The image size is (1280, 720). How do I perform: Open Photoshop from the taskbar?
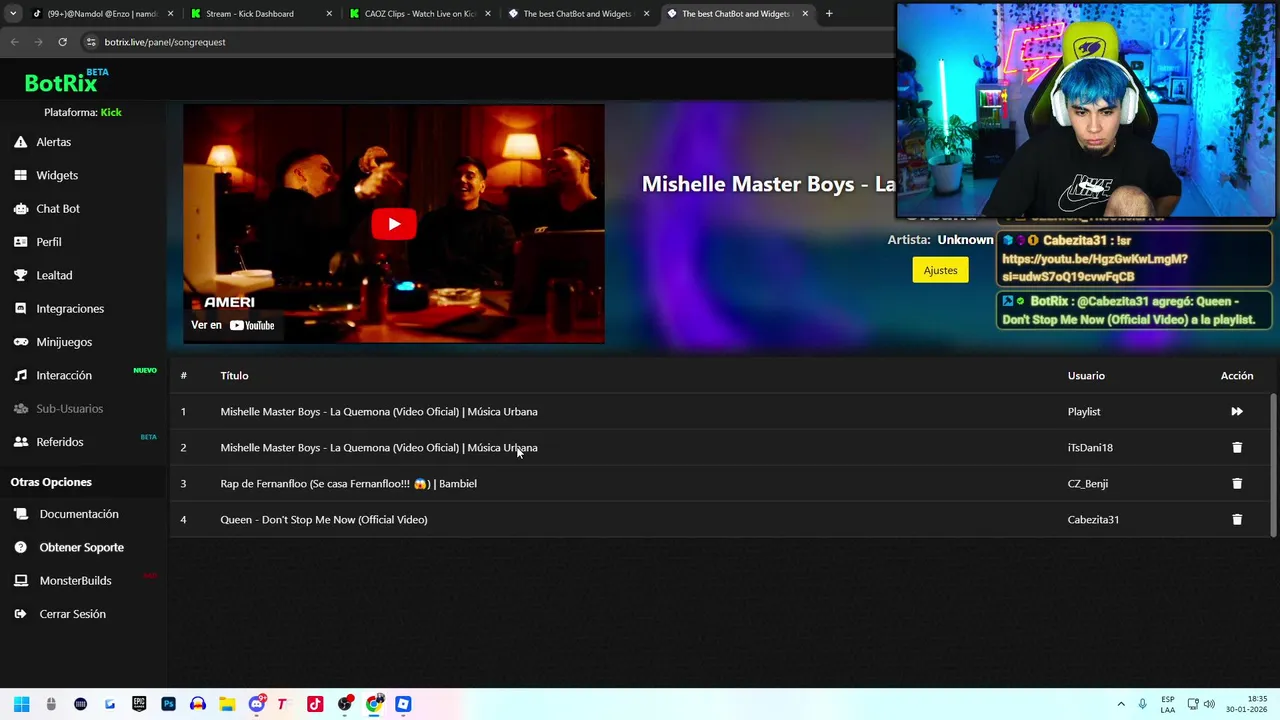(168, 704)
